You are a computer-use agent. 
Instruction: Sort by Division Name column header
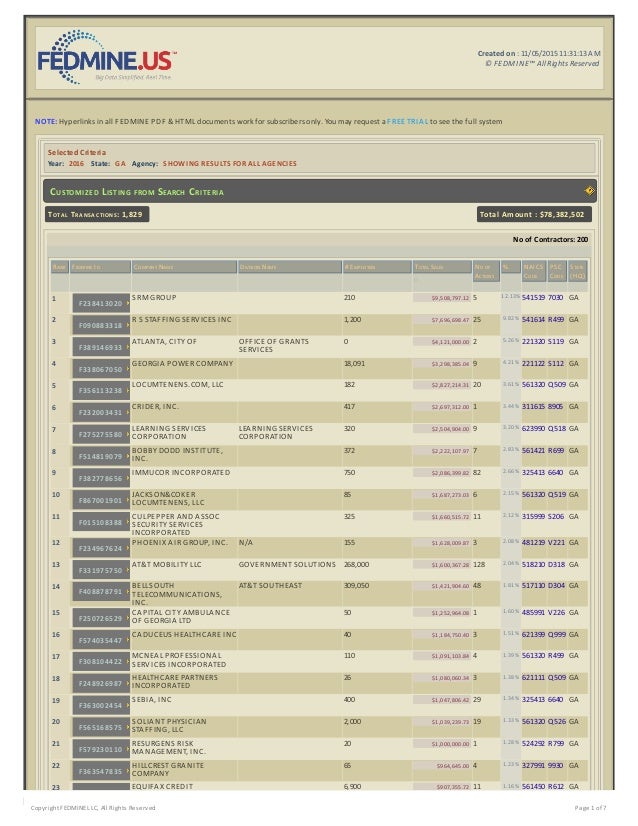pos(289,267)
